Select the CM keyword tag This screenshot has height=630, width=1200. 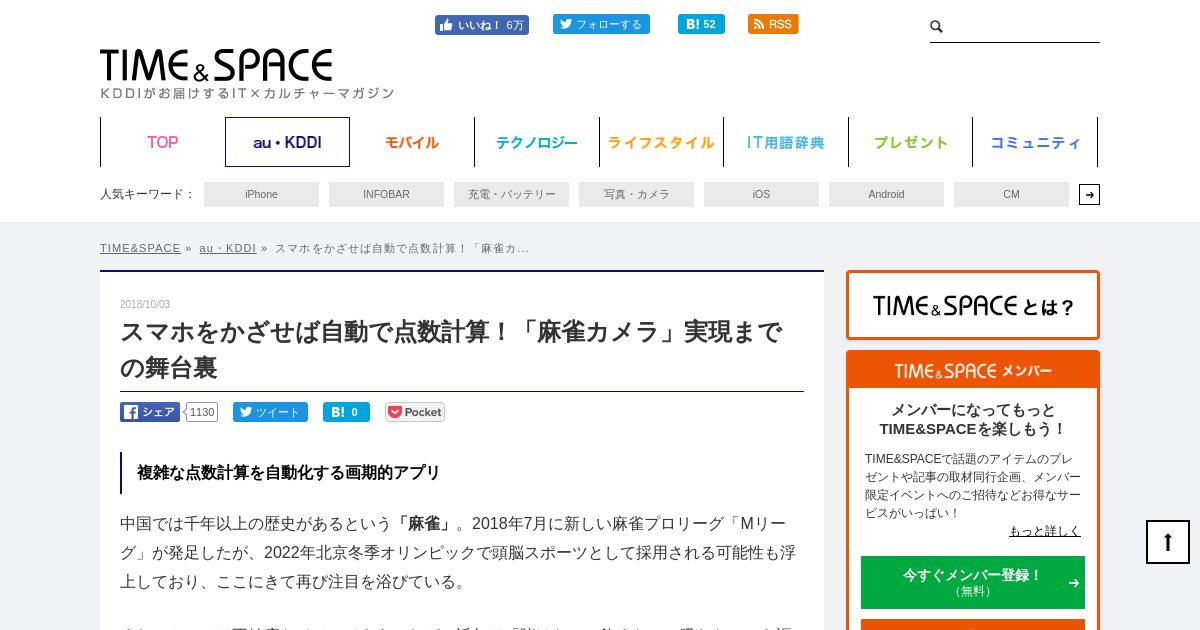(1011, 194)
